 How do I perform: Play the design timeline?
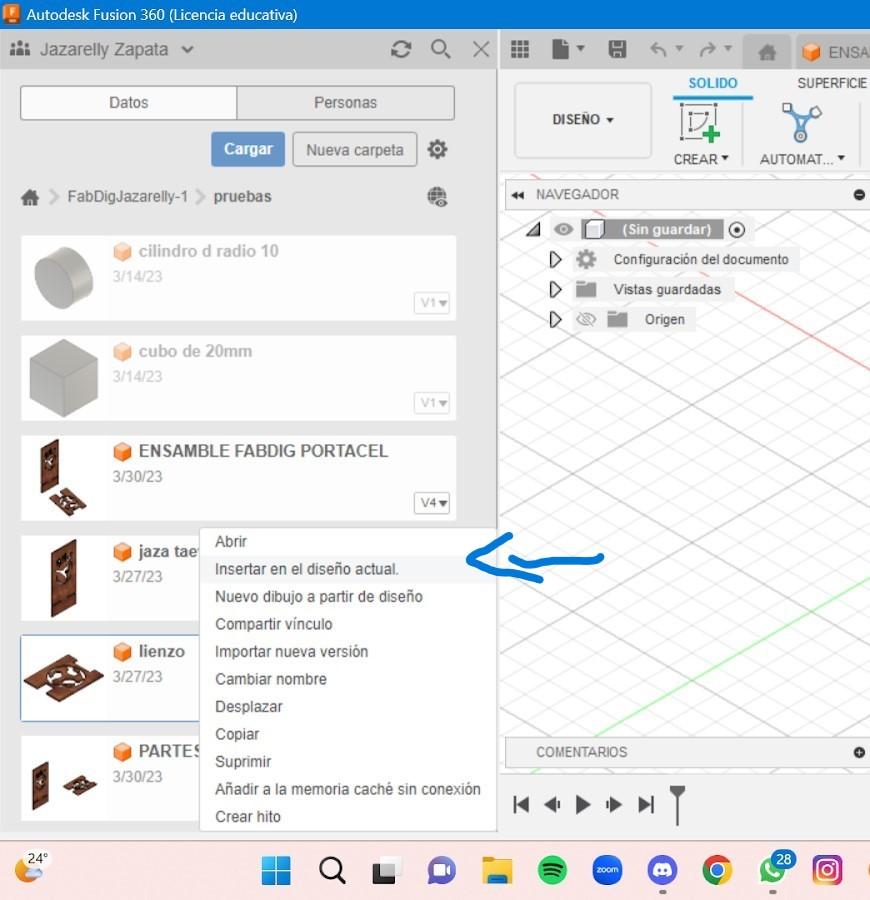(582, 805)
